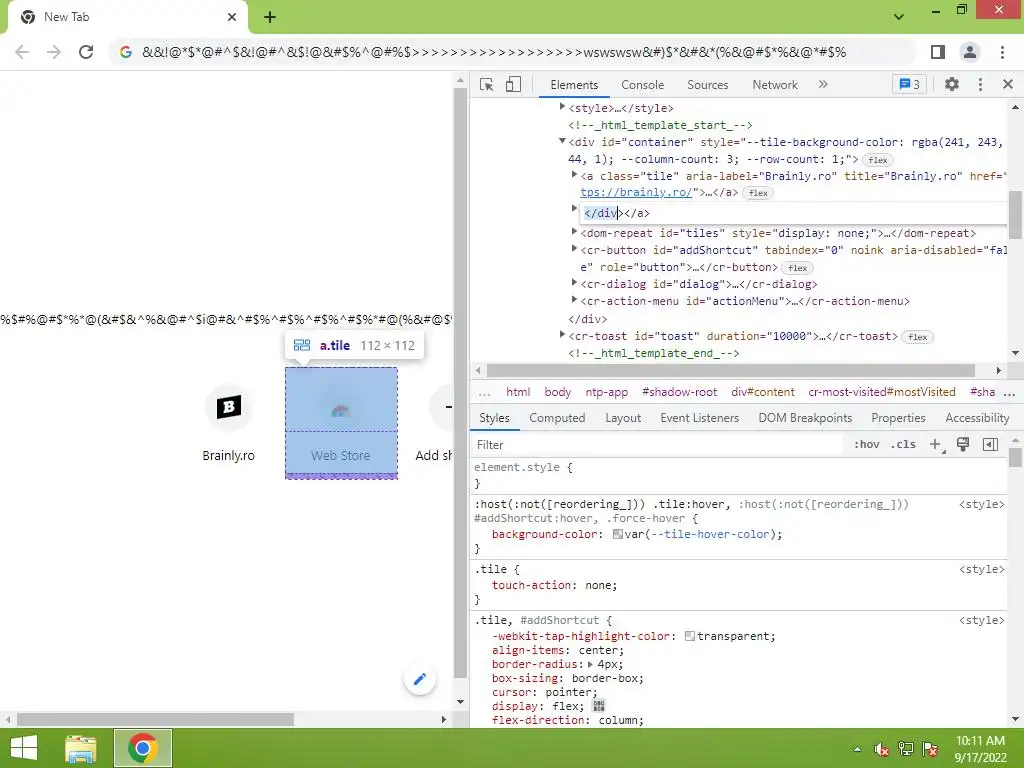Open the Event Listeners tab
Image resolution: width=1024 pixels, height=768 pixels.
(699, 418)
